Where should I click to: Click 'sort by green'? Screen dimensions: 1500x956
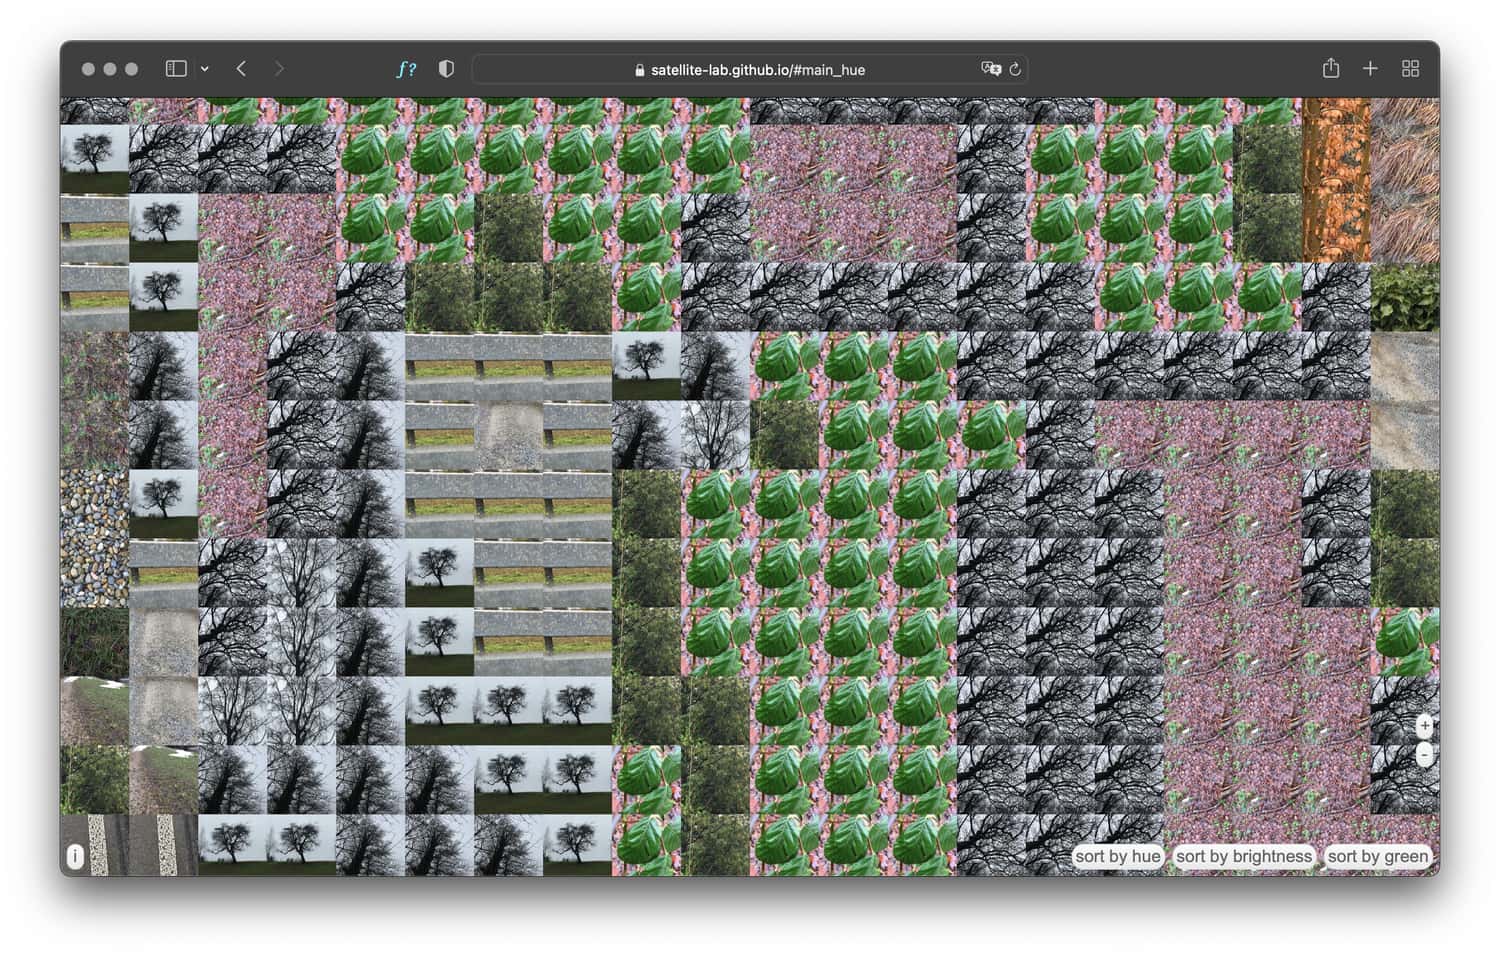click(x=1377, y=856)
